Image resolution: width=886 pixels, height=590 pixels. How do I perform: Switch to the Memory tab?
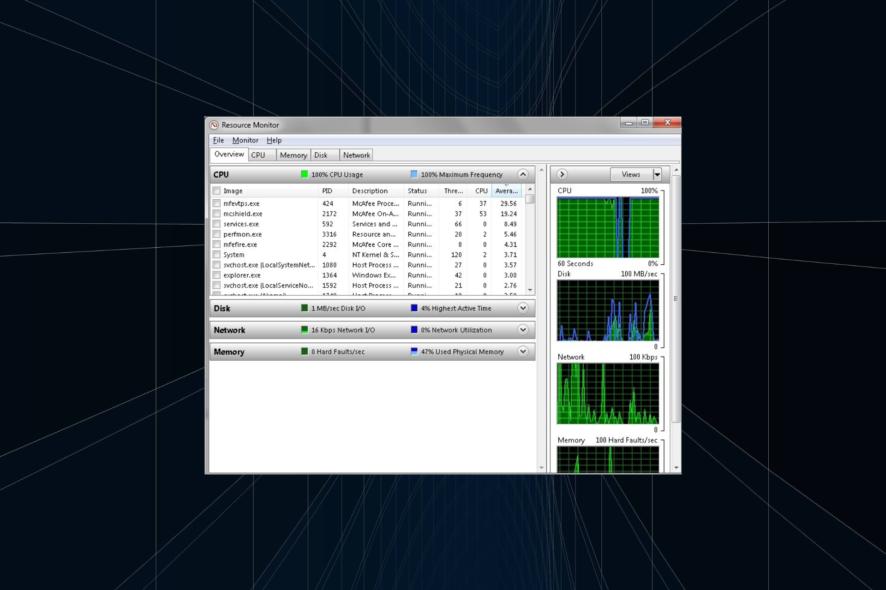point(293,155)
